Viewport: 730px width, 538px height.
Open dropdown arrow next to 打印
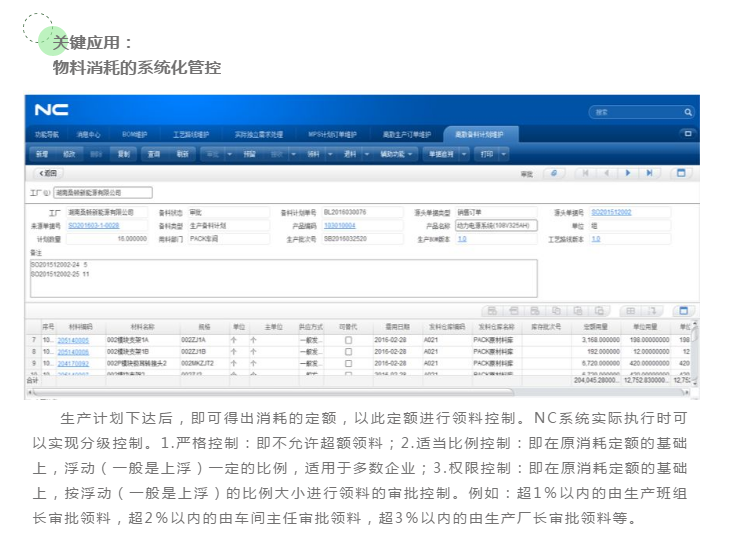point(504,154)
